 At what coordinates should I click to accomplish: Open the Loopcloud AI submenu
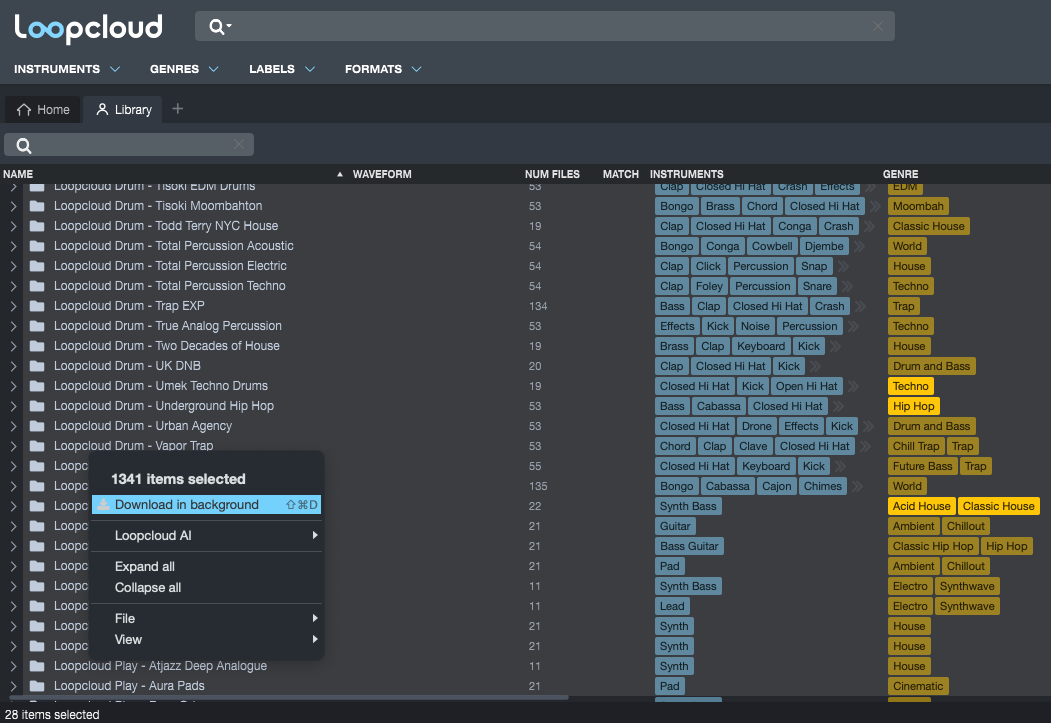[x=206, y=535]
